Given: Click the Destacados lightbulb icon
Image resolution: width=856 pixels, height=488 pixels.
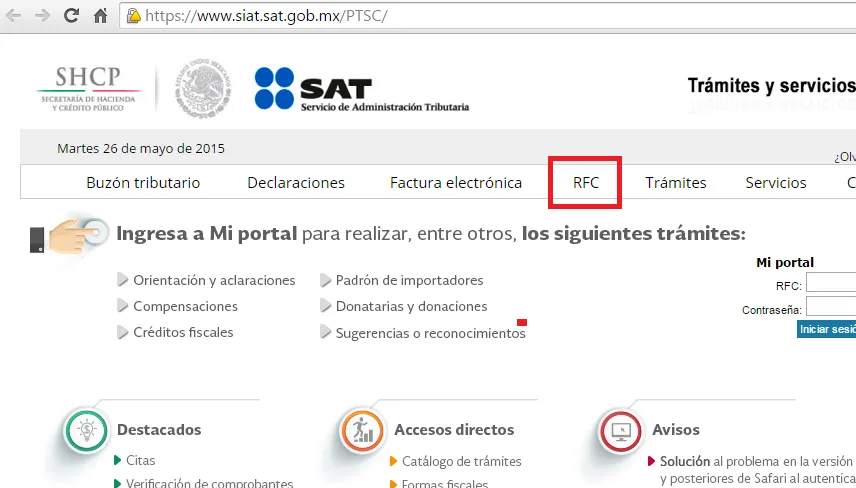Looking at the screenshot, I should point(86,431).
